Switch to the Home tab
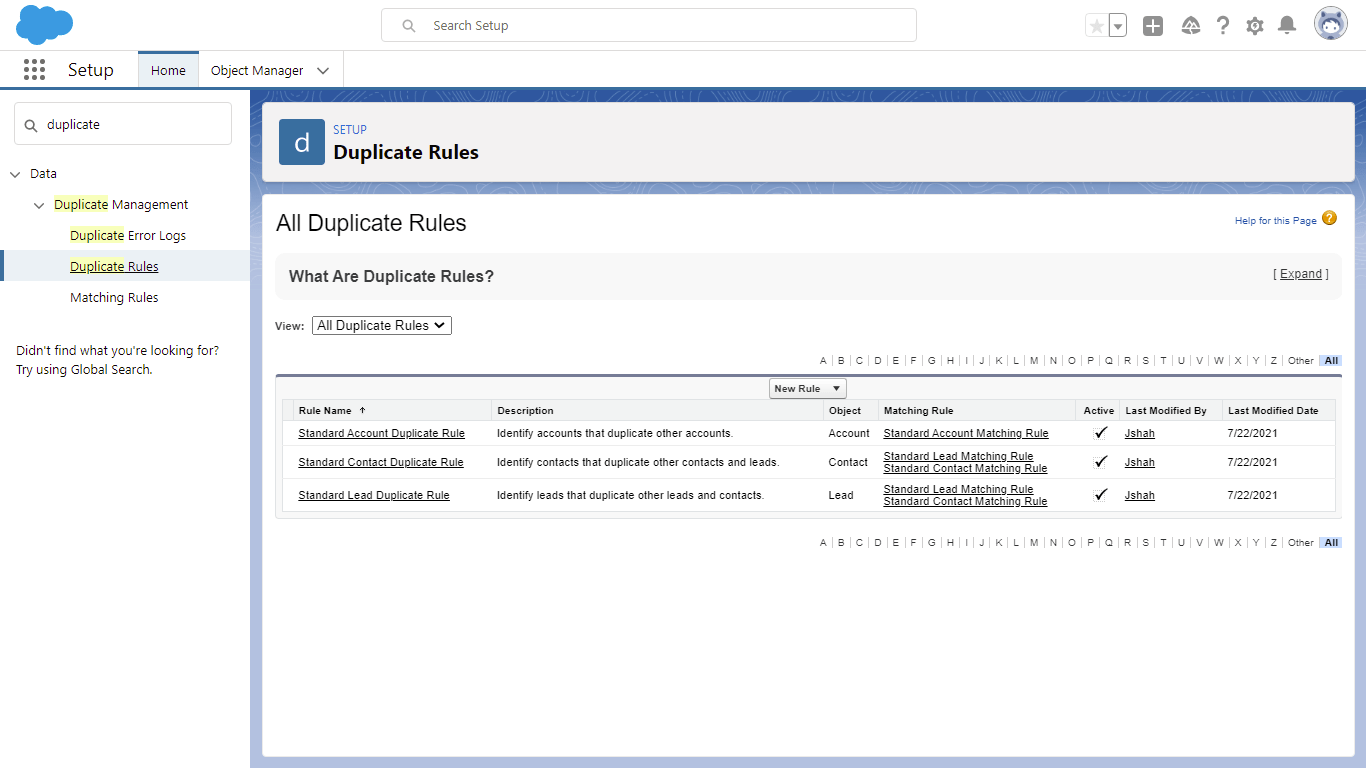The image size is (1366, 768). pos(168,70)
